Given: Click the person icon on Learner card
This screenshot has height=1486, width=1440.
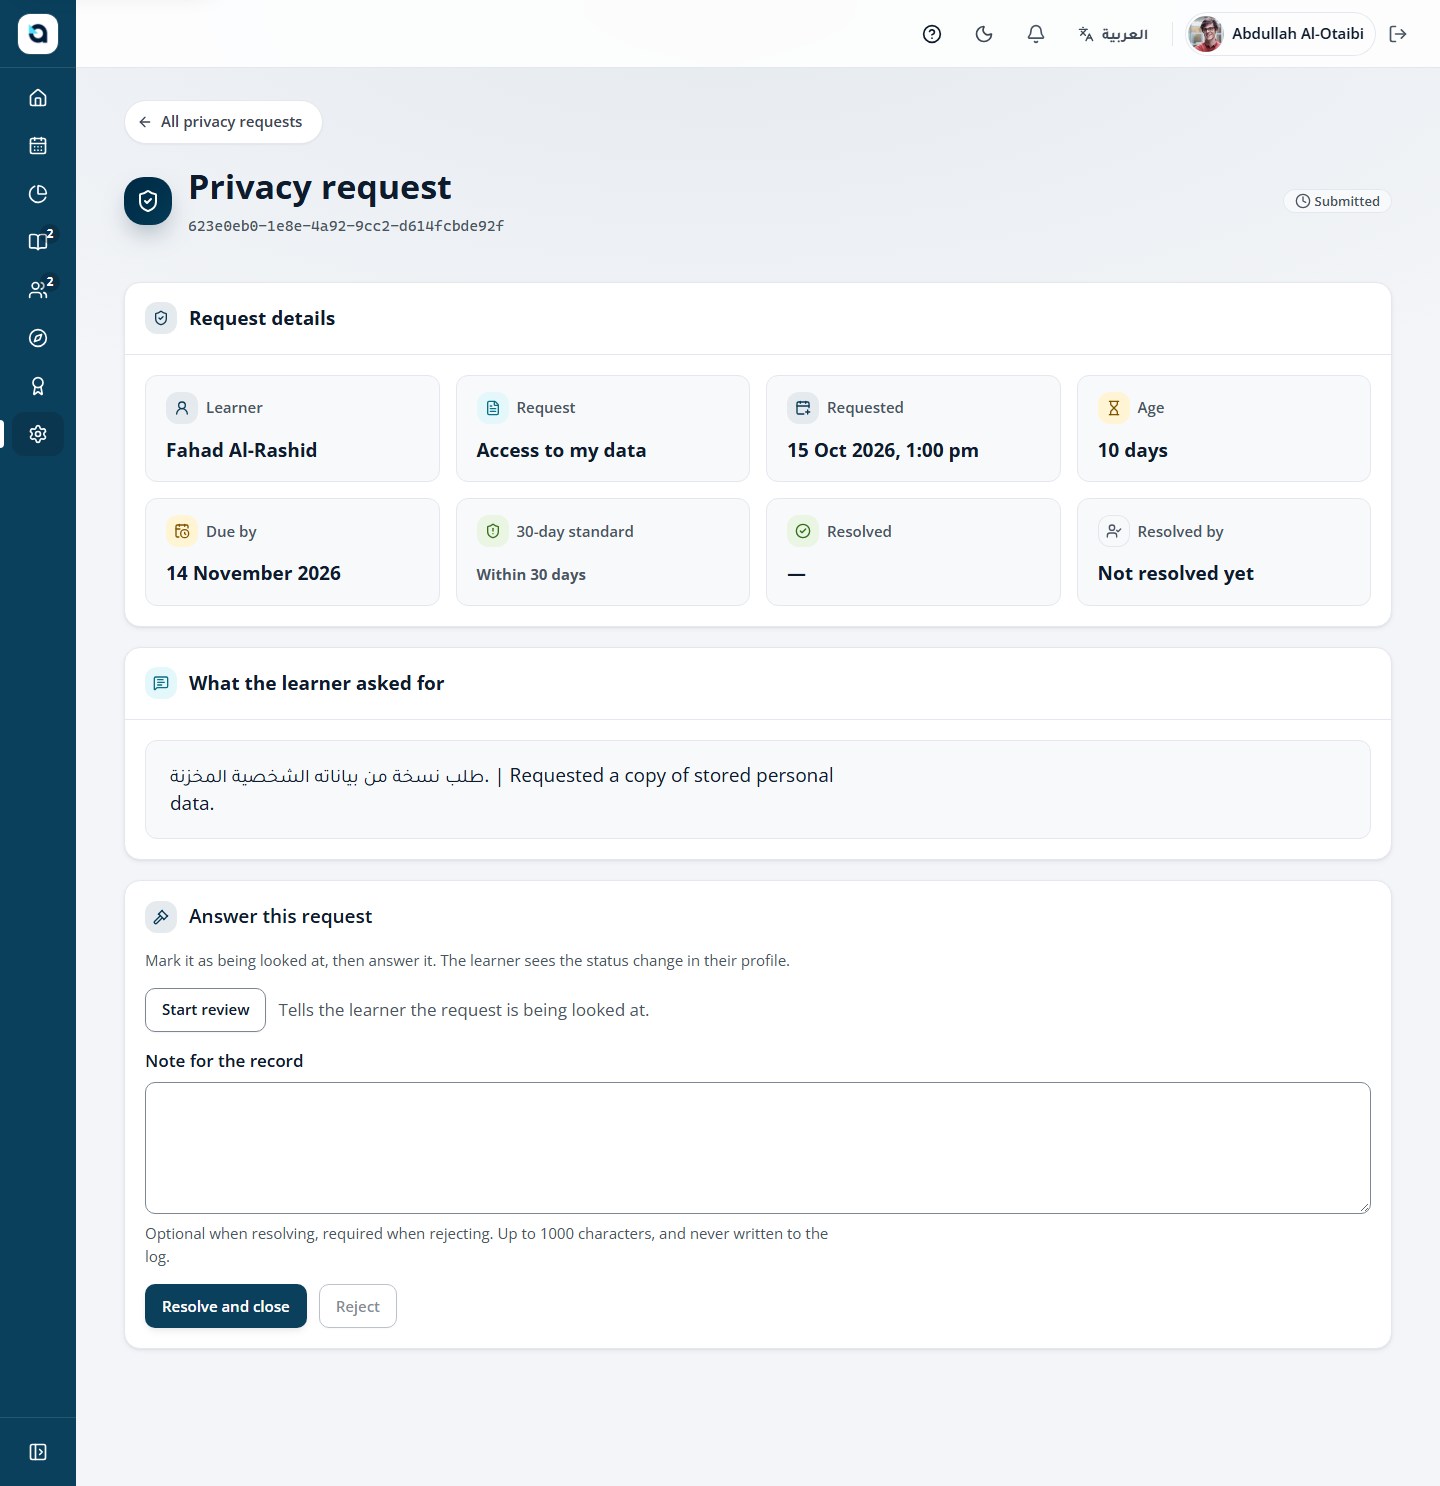Looking at the screenshot, I should (182, 408).
